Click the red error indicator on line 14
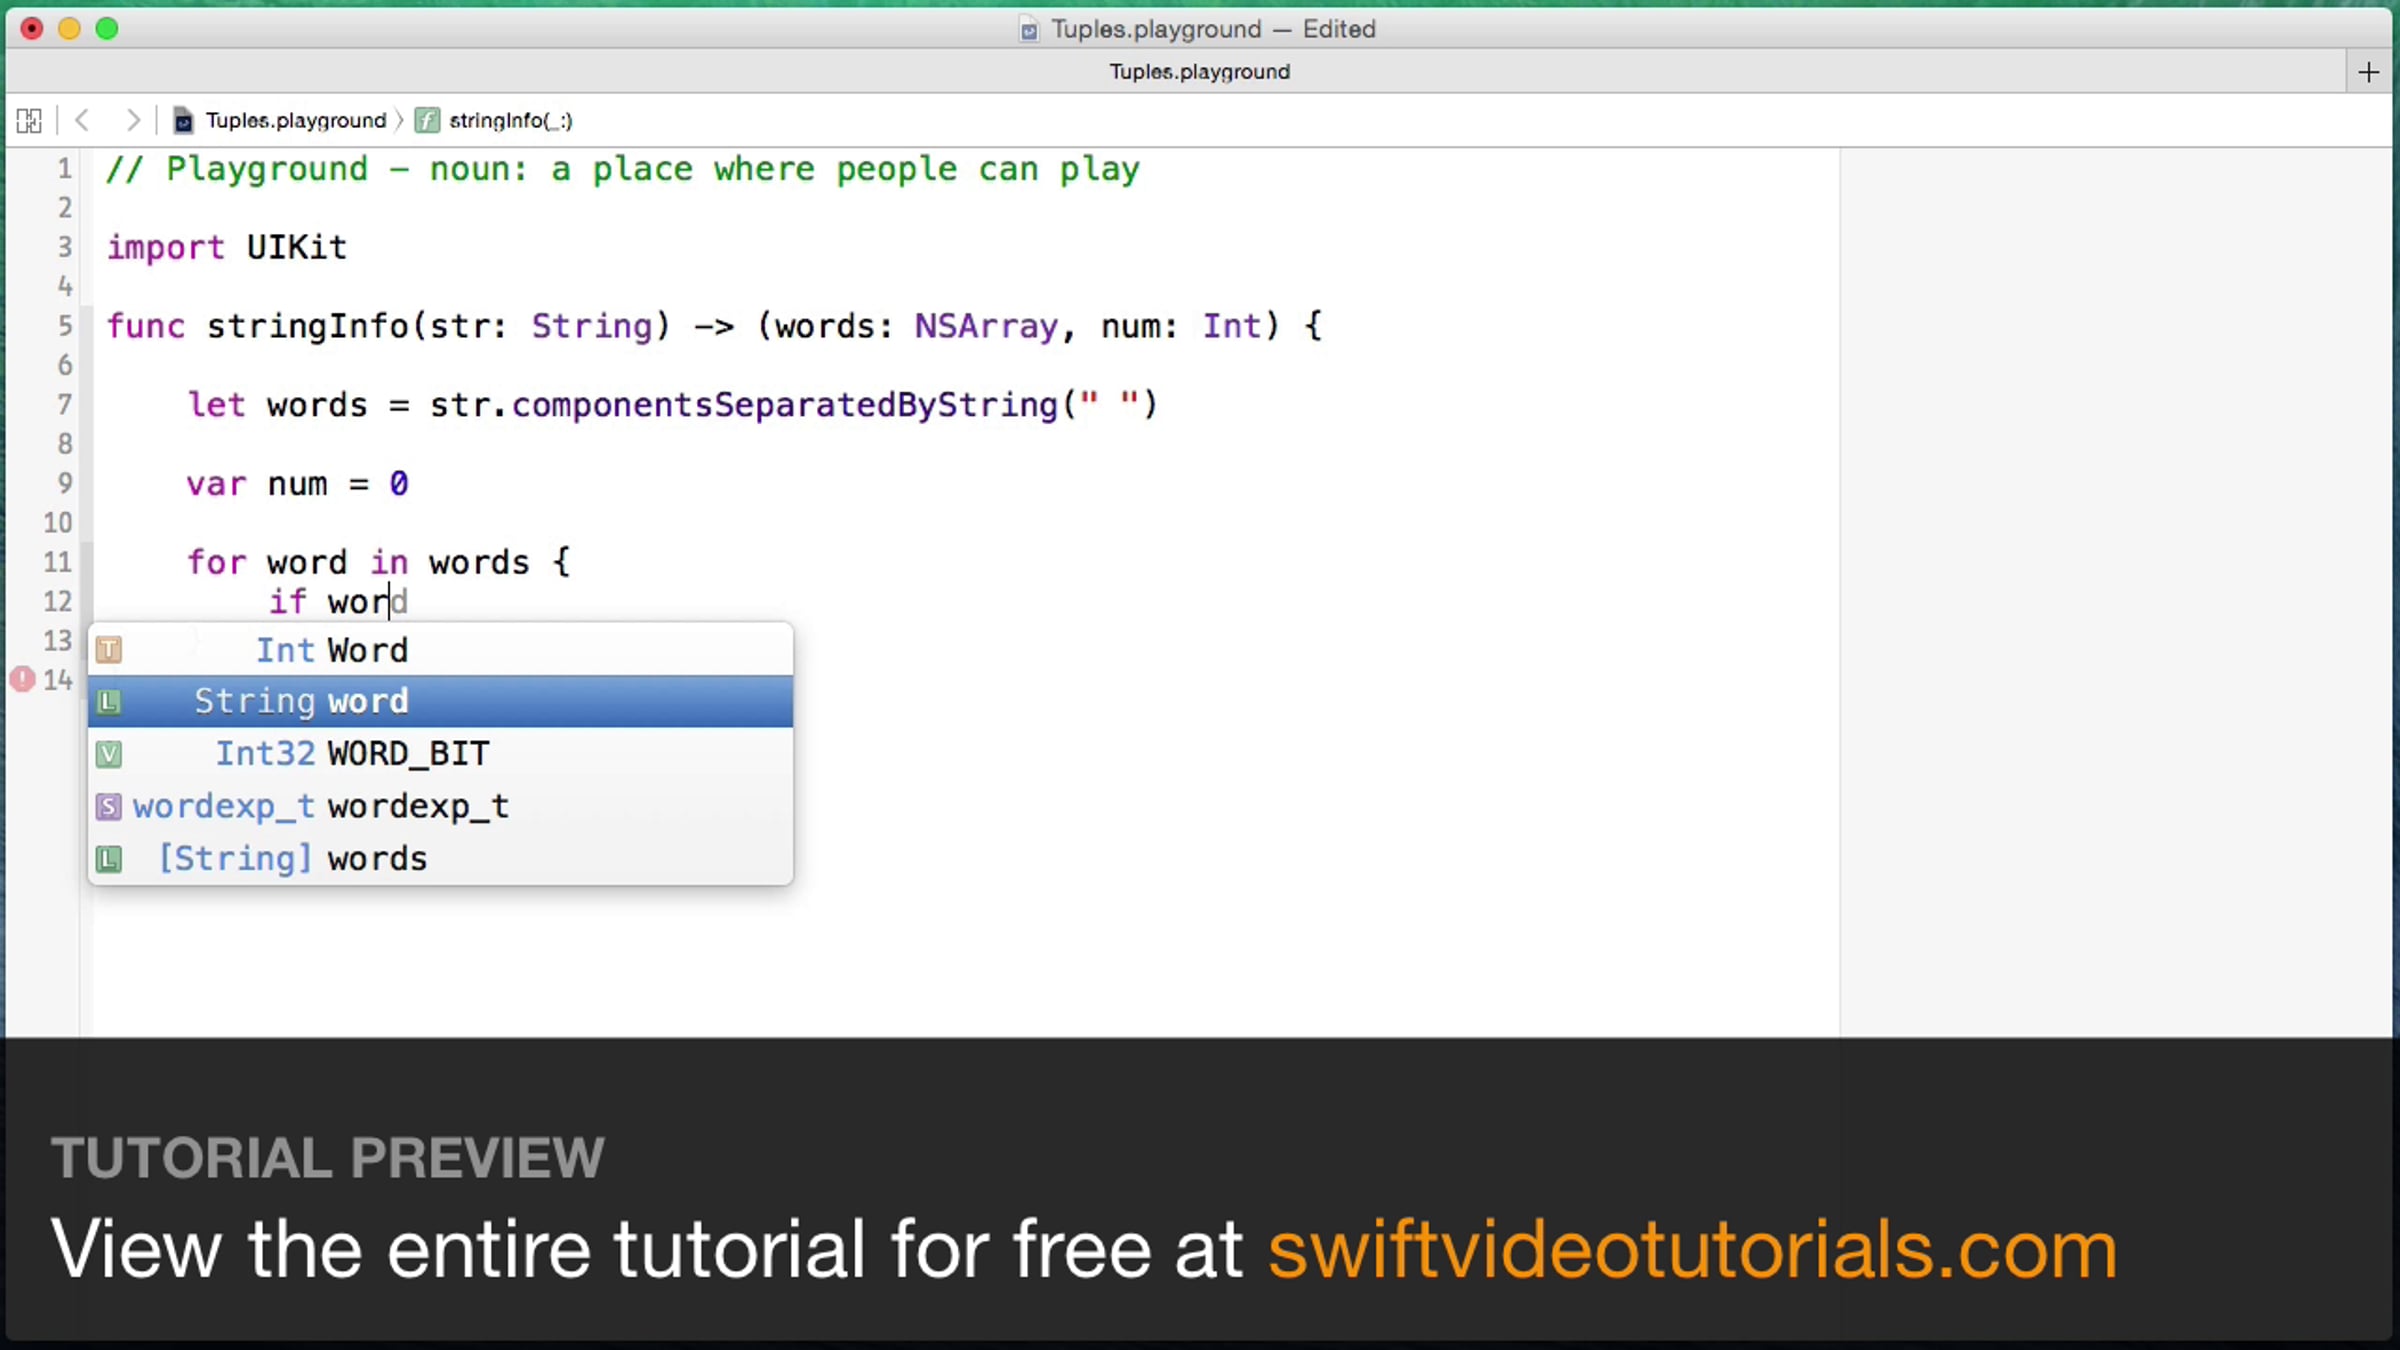Image resolution: width=2400 pixels, height=1350 pixels. click(x=22, y=680)
